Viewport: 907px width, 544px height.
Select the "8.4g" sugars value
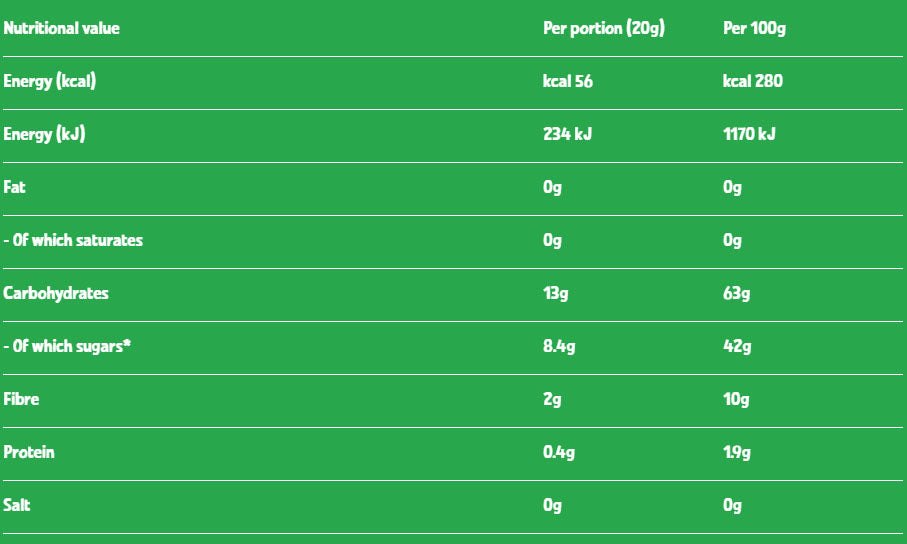[x=560, y=346]
